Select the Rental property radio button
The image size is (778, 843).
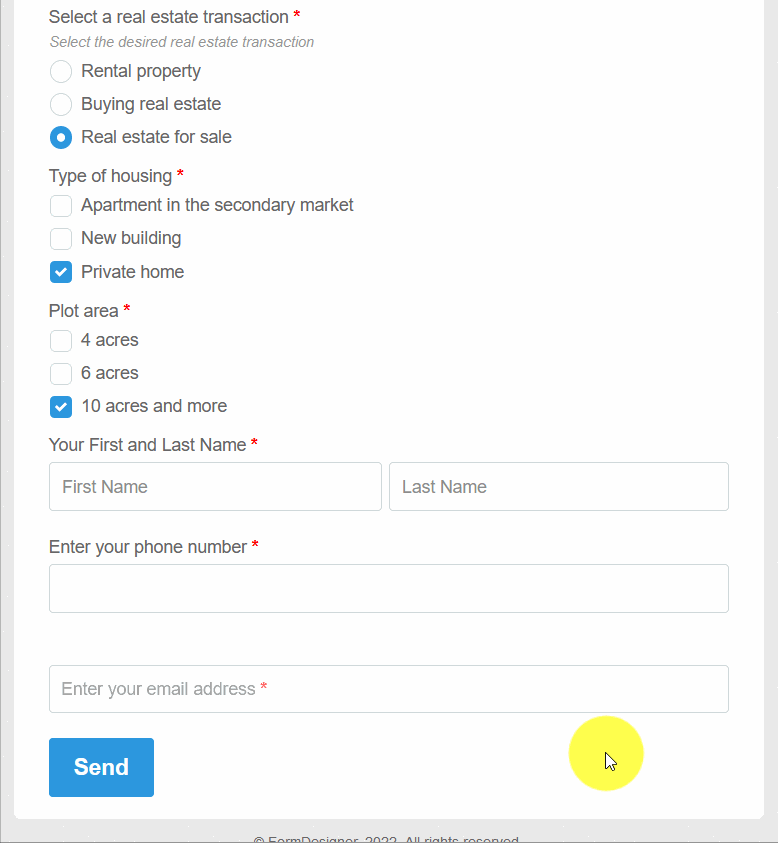61,71
